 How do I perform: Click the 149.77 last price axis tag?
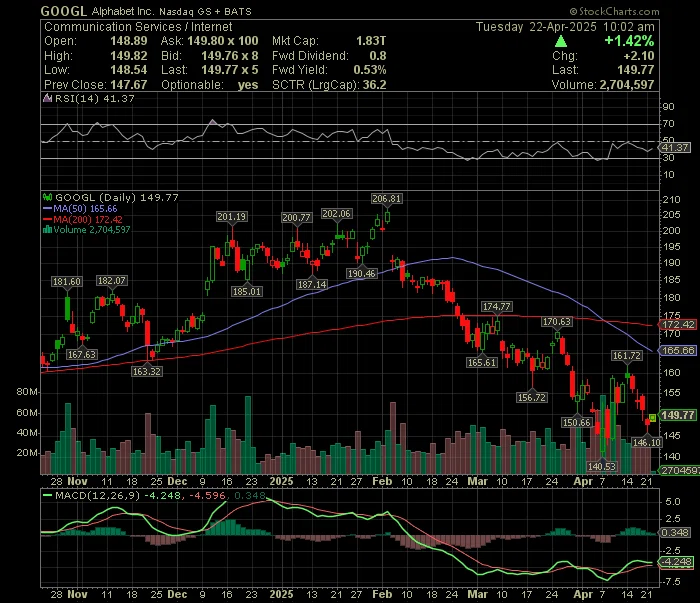678,415
